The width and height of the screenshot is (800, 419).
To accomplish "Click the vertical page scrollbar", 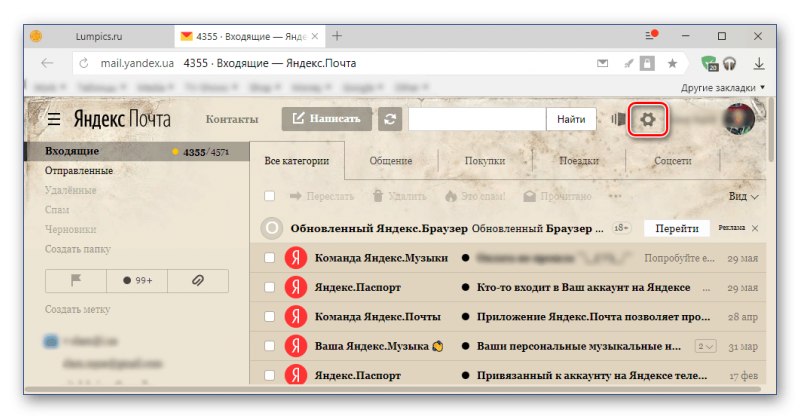I will point(770,130).
